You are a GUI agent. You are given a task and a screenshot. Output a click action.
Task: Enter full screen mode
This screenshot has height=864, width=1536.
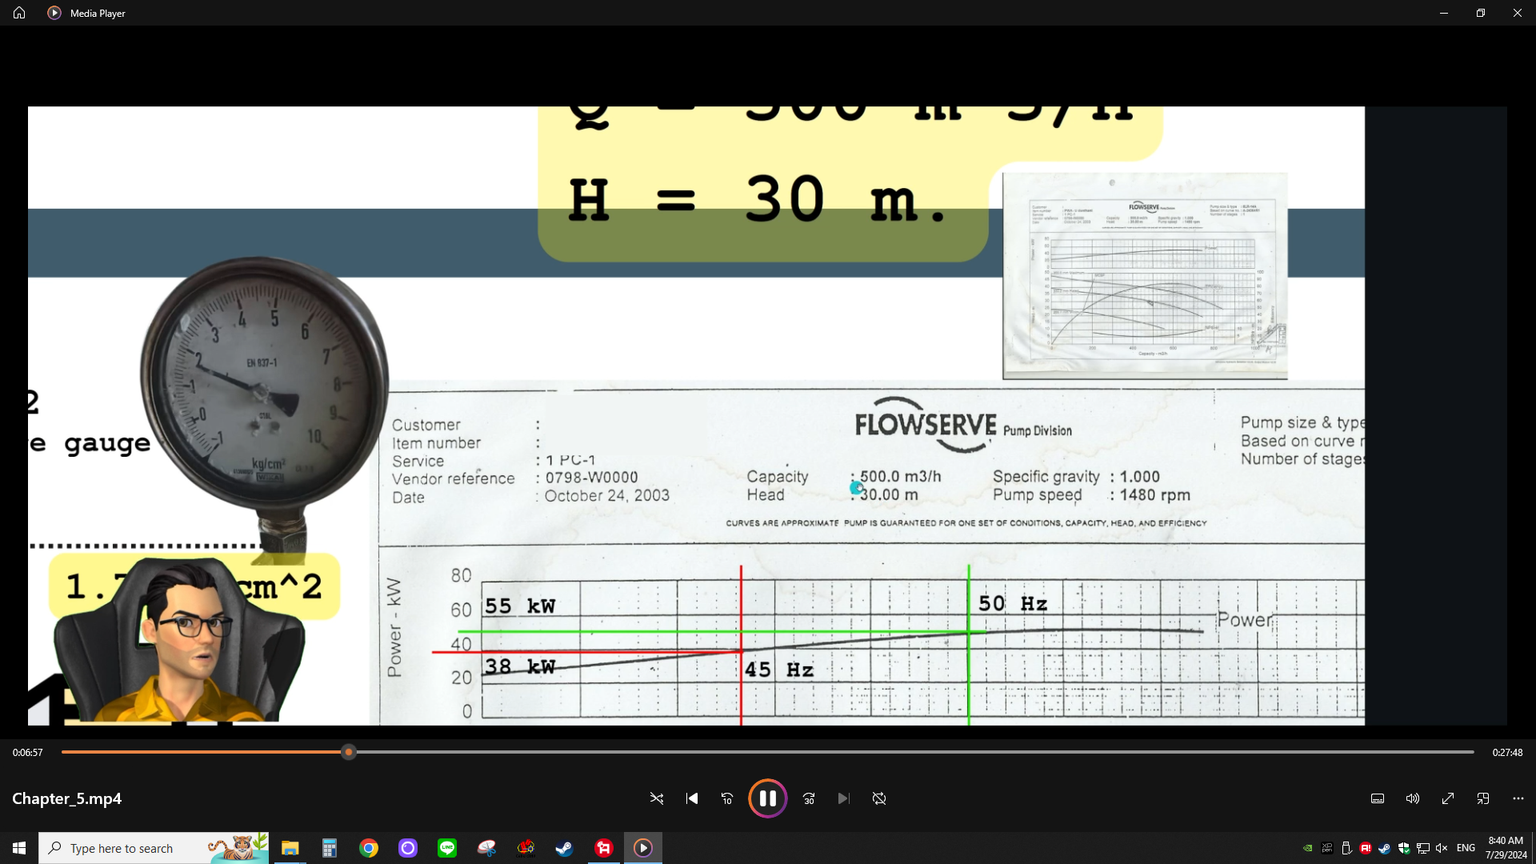1447,798
